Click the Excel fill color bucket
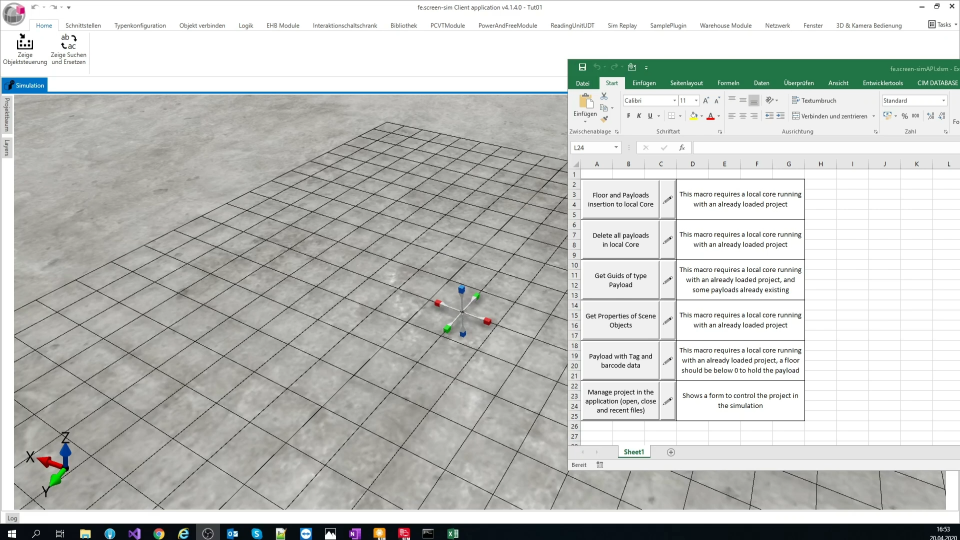The height and width of the screenshot is (540, 960). pos(694,116)
